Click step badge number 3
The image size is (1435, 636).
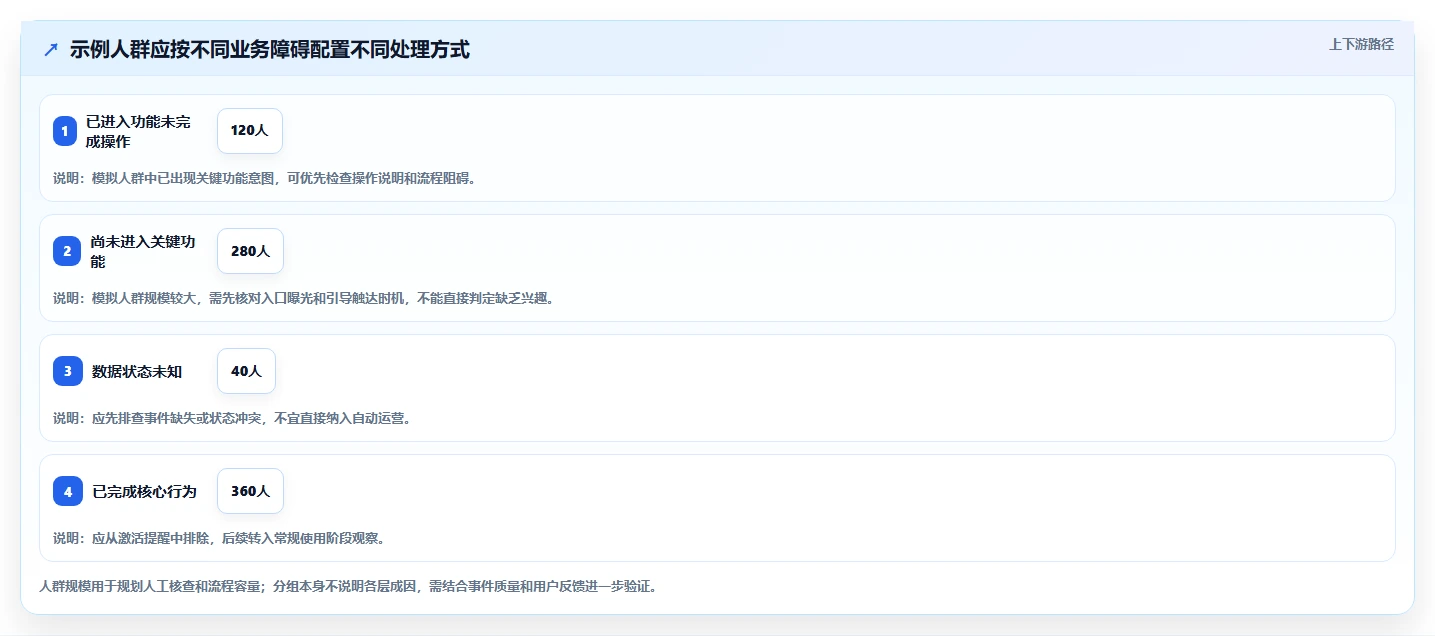click(x=68, y=371)
